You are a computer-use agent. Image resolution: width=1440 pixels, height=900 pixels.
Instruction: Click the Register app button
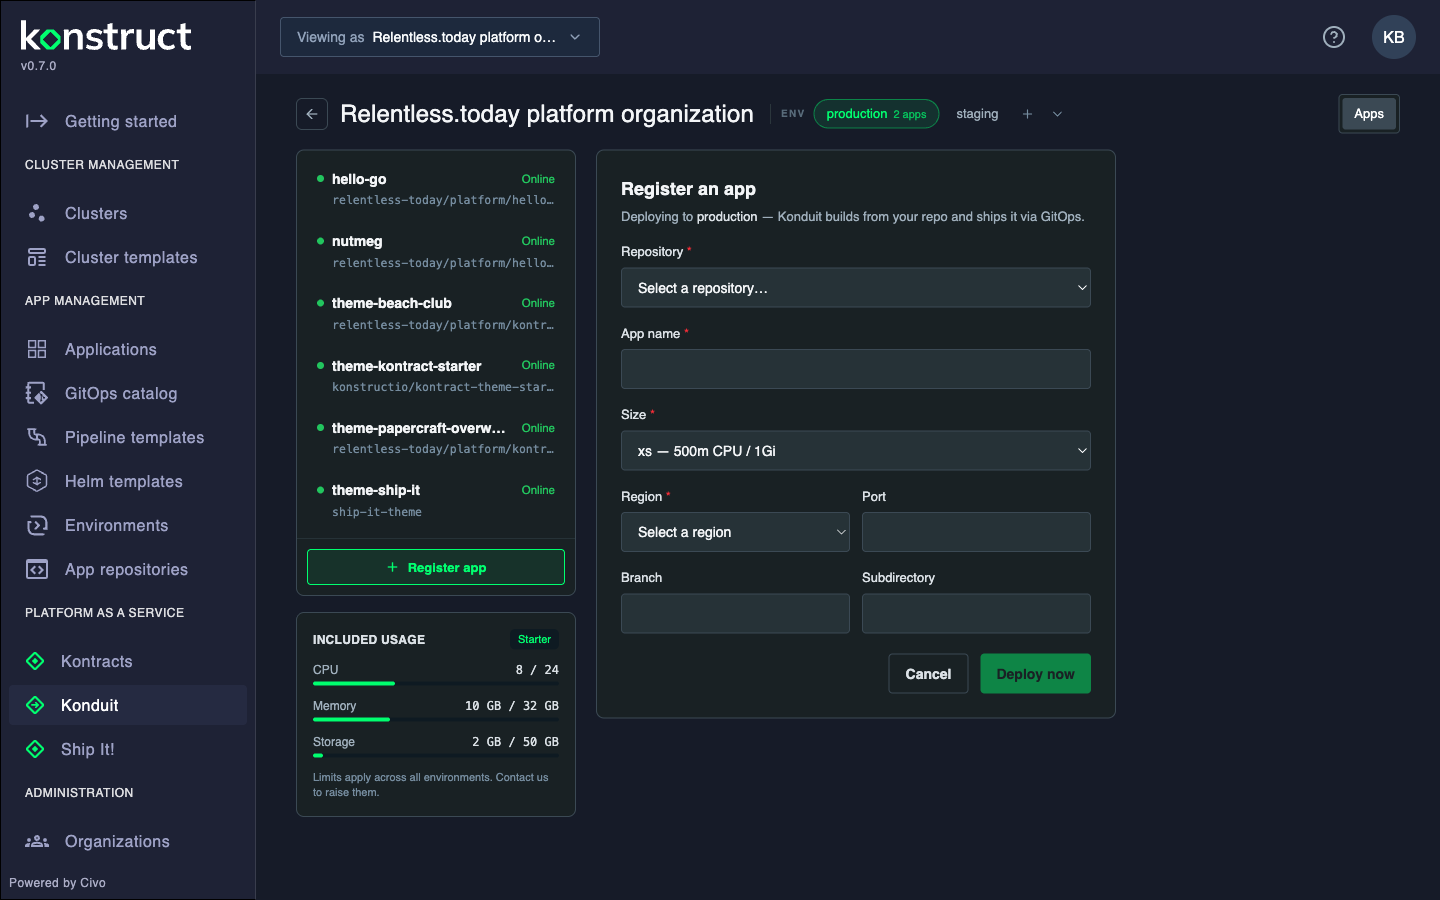[436, 567]
